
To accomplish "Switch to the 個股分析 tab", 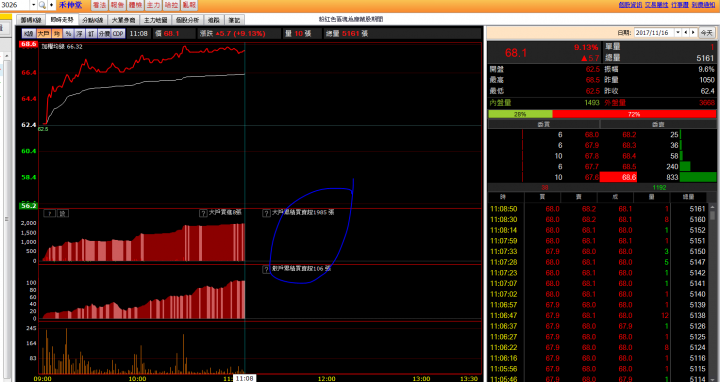I will pyautogui.click(x=187, y=20).
